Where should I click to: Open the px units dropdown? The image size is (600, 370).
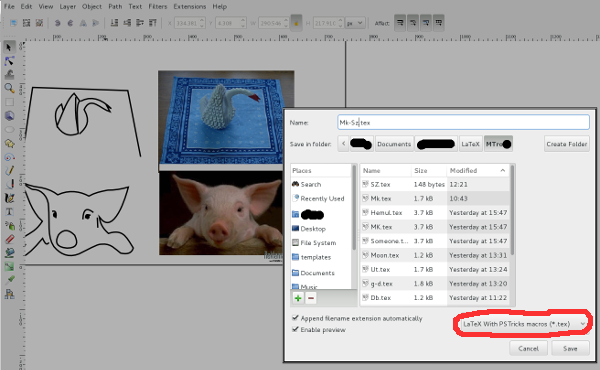point(355,23)
